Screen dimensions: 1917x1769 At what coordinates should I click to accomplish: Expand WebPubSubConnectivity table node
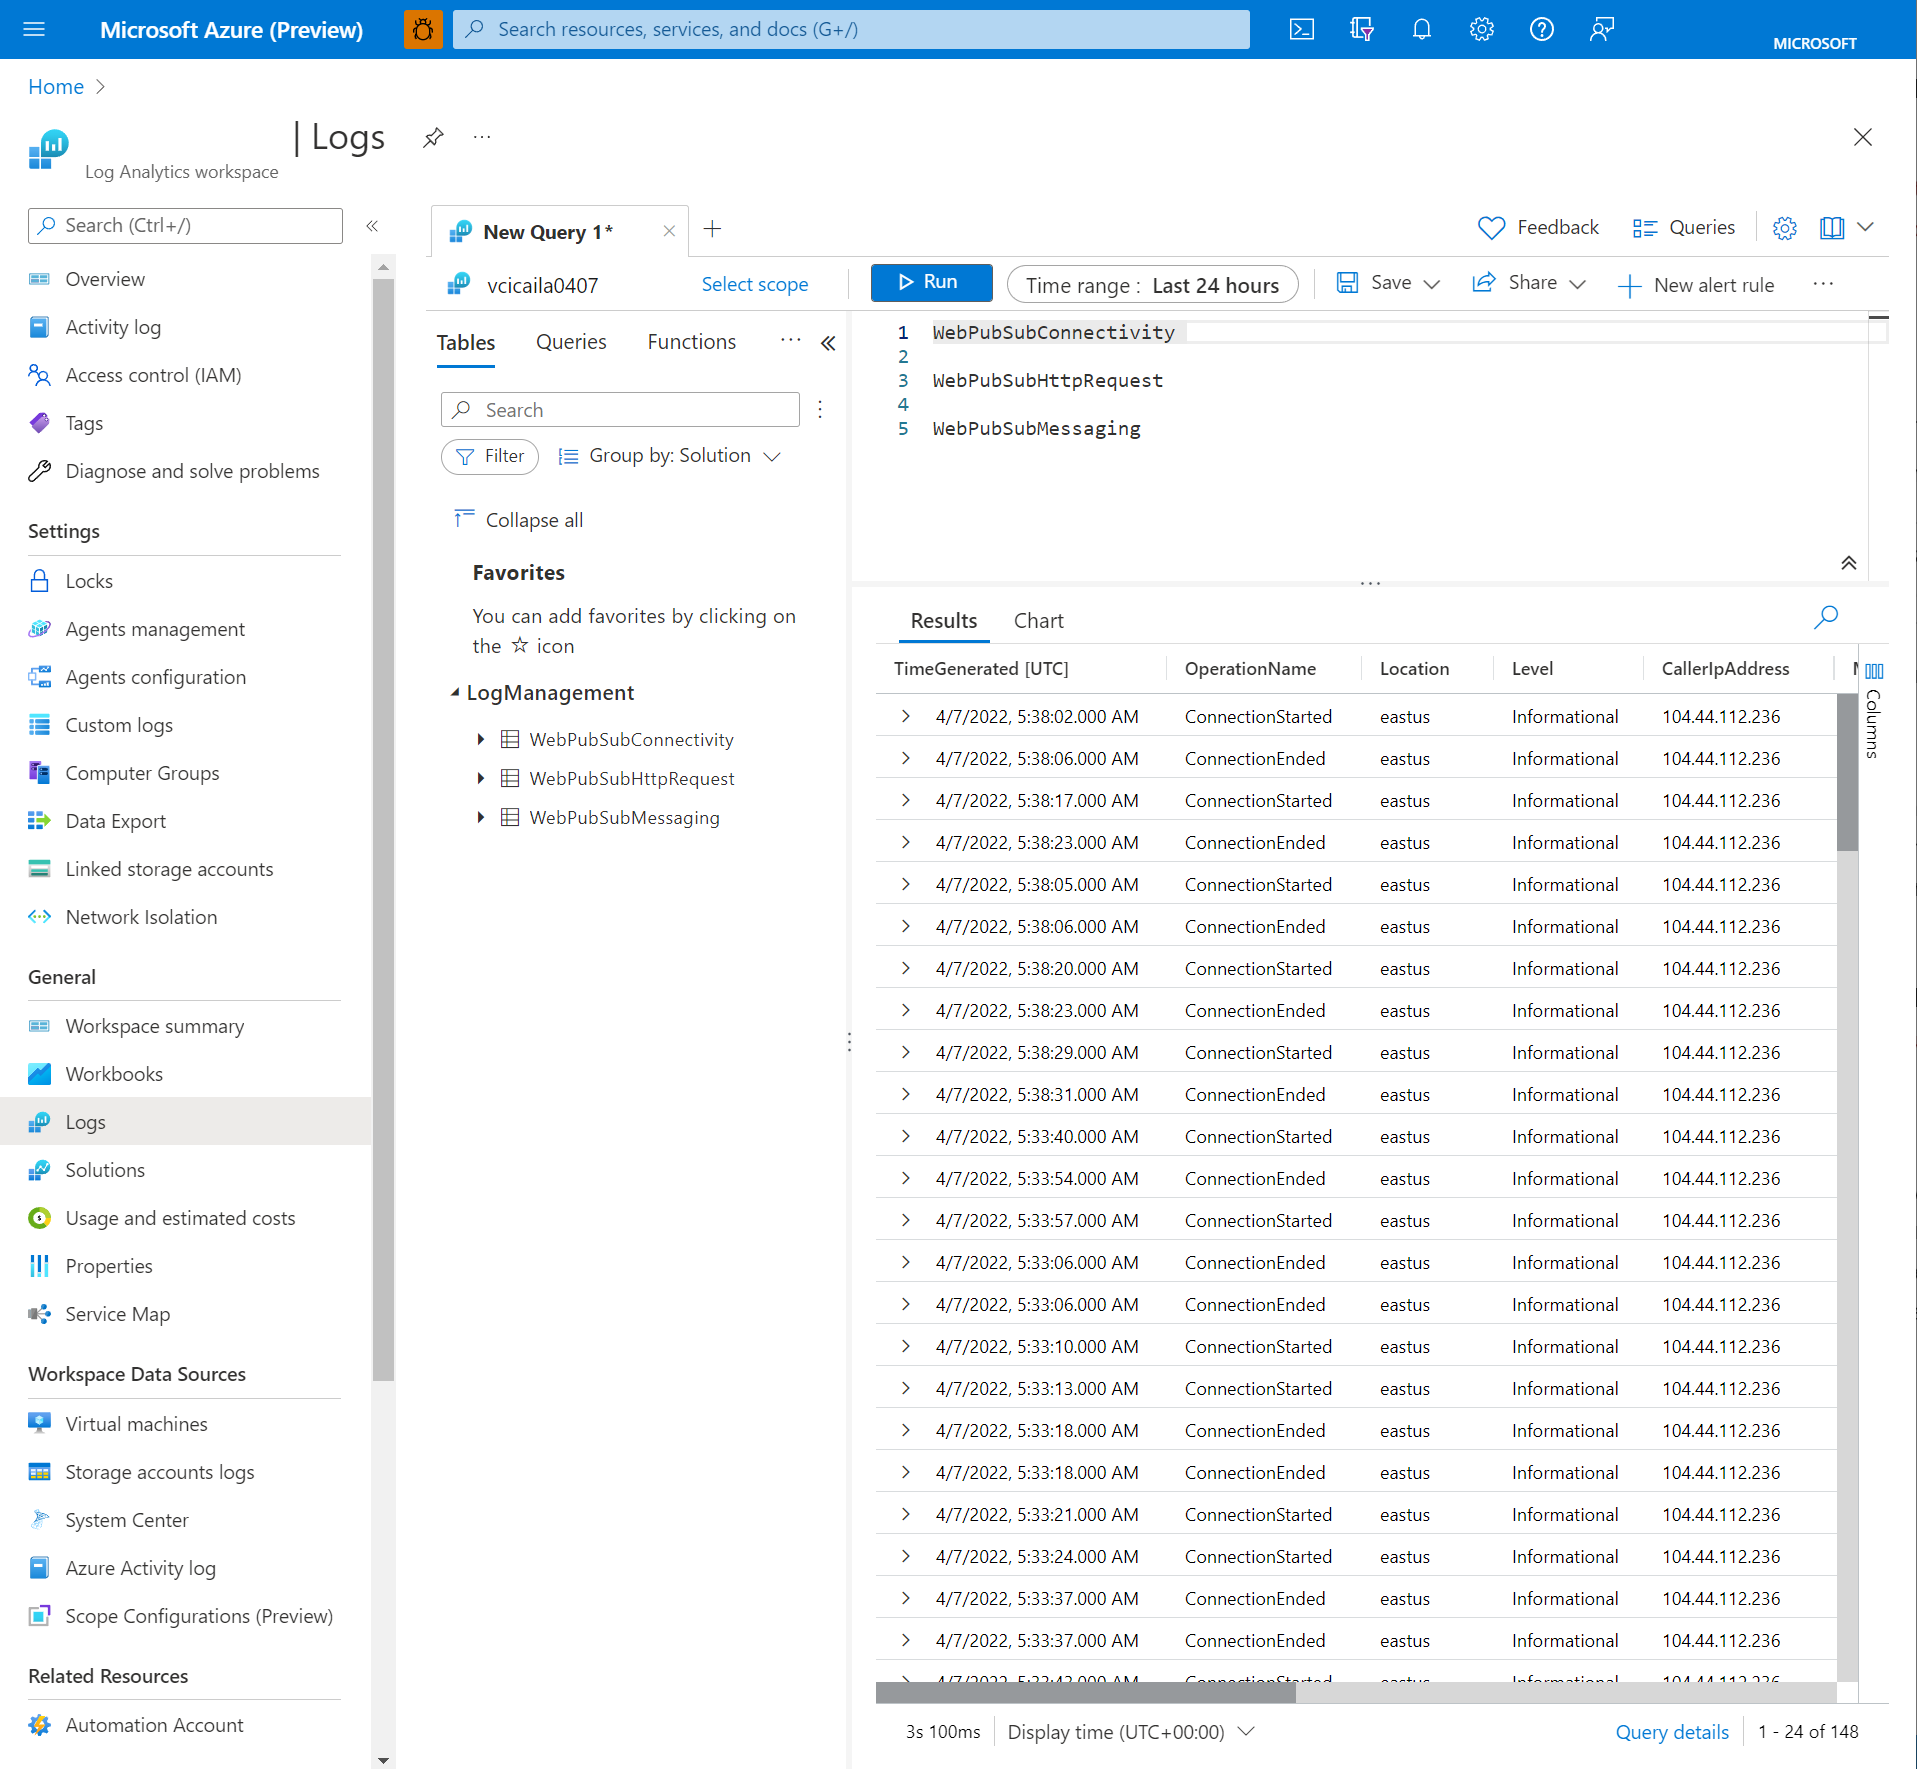481,739
